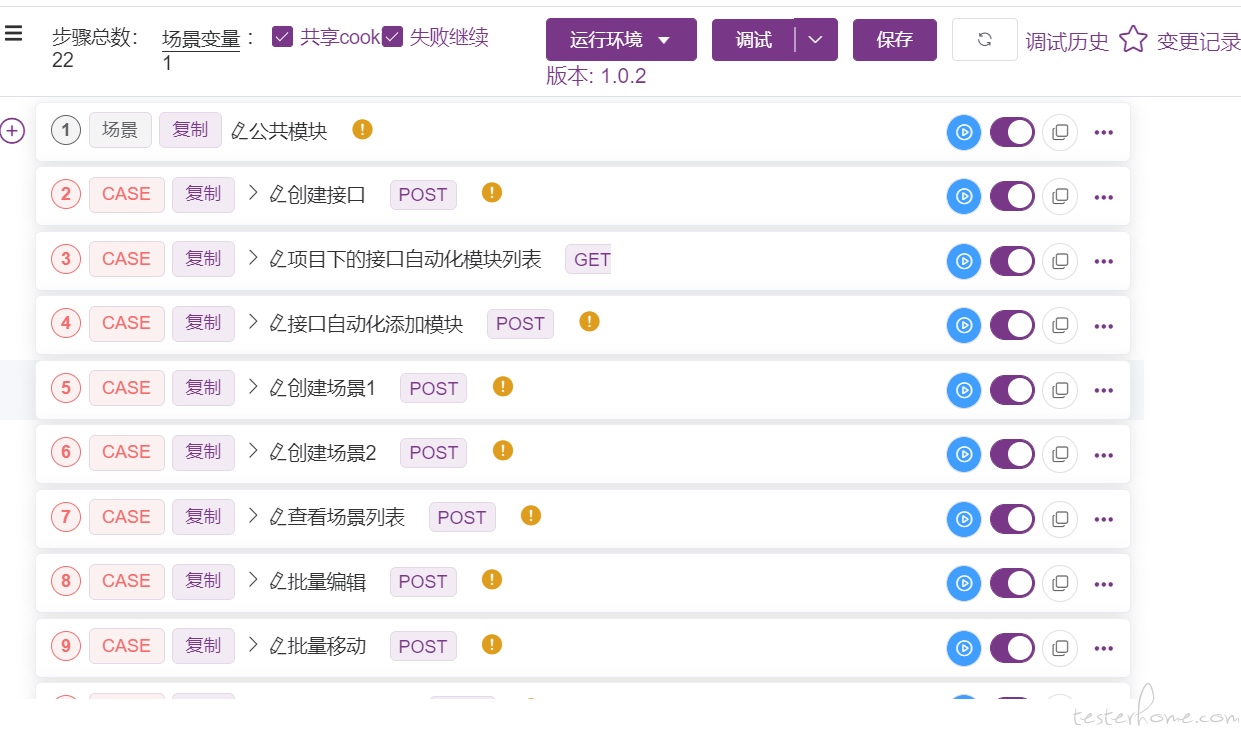Open the 运行环境 dropdown

[621, 40]
